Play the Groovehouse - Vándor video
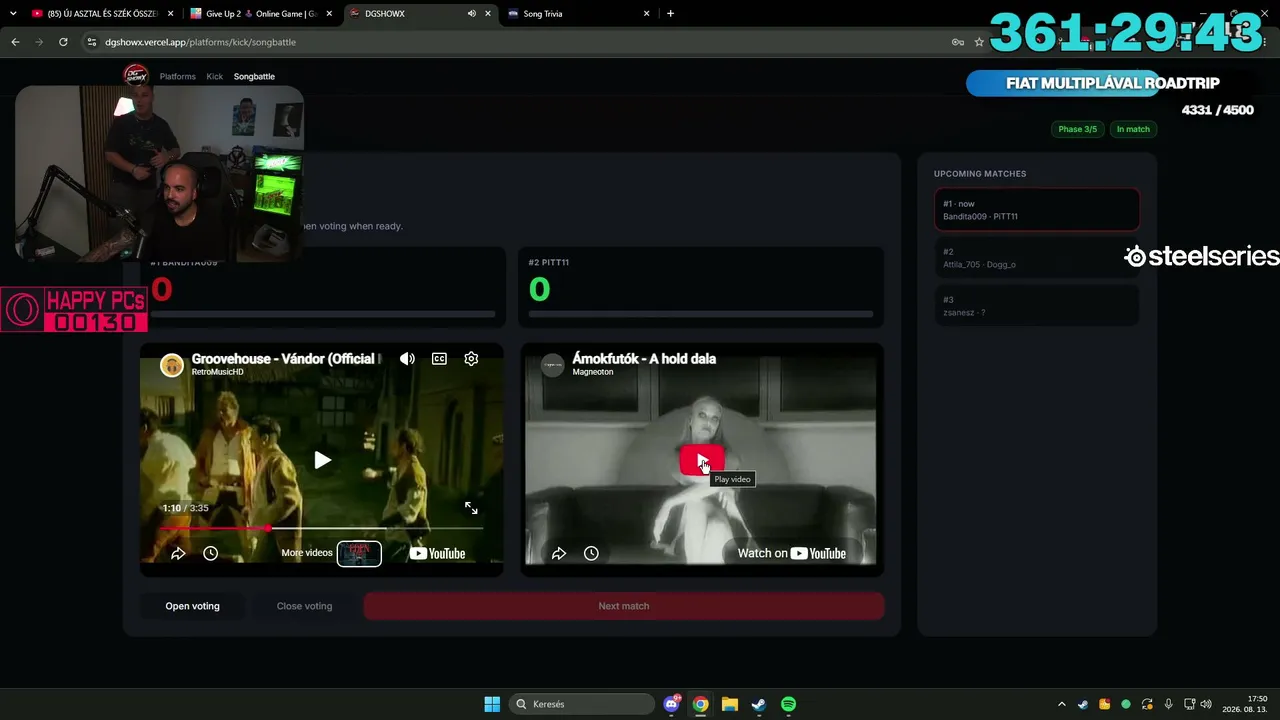The width and height of the screenshot is (1280, 720). coord(322,460)
